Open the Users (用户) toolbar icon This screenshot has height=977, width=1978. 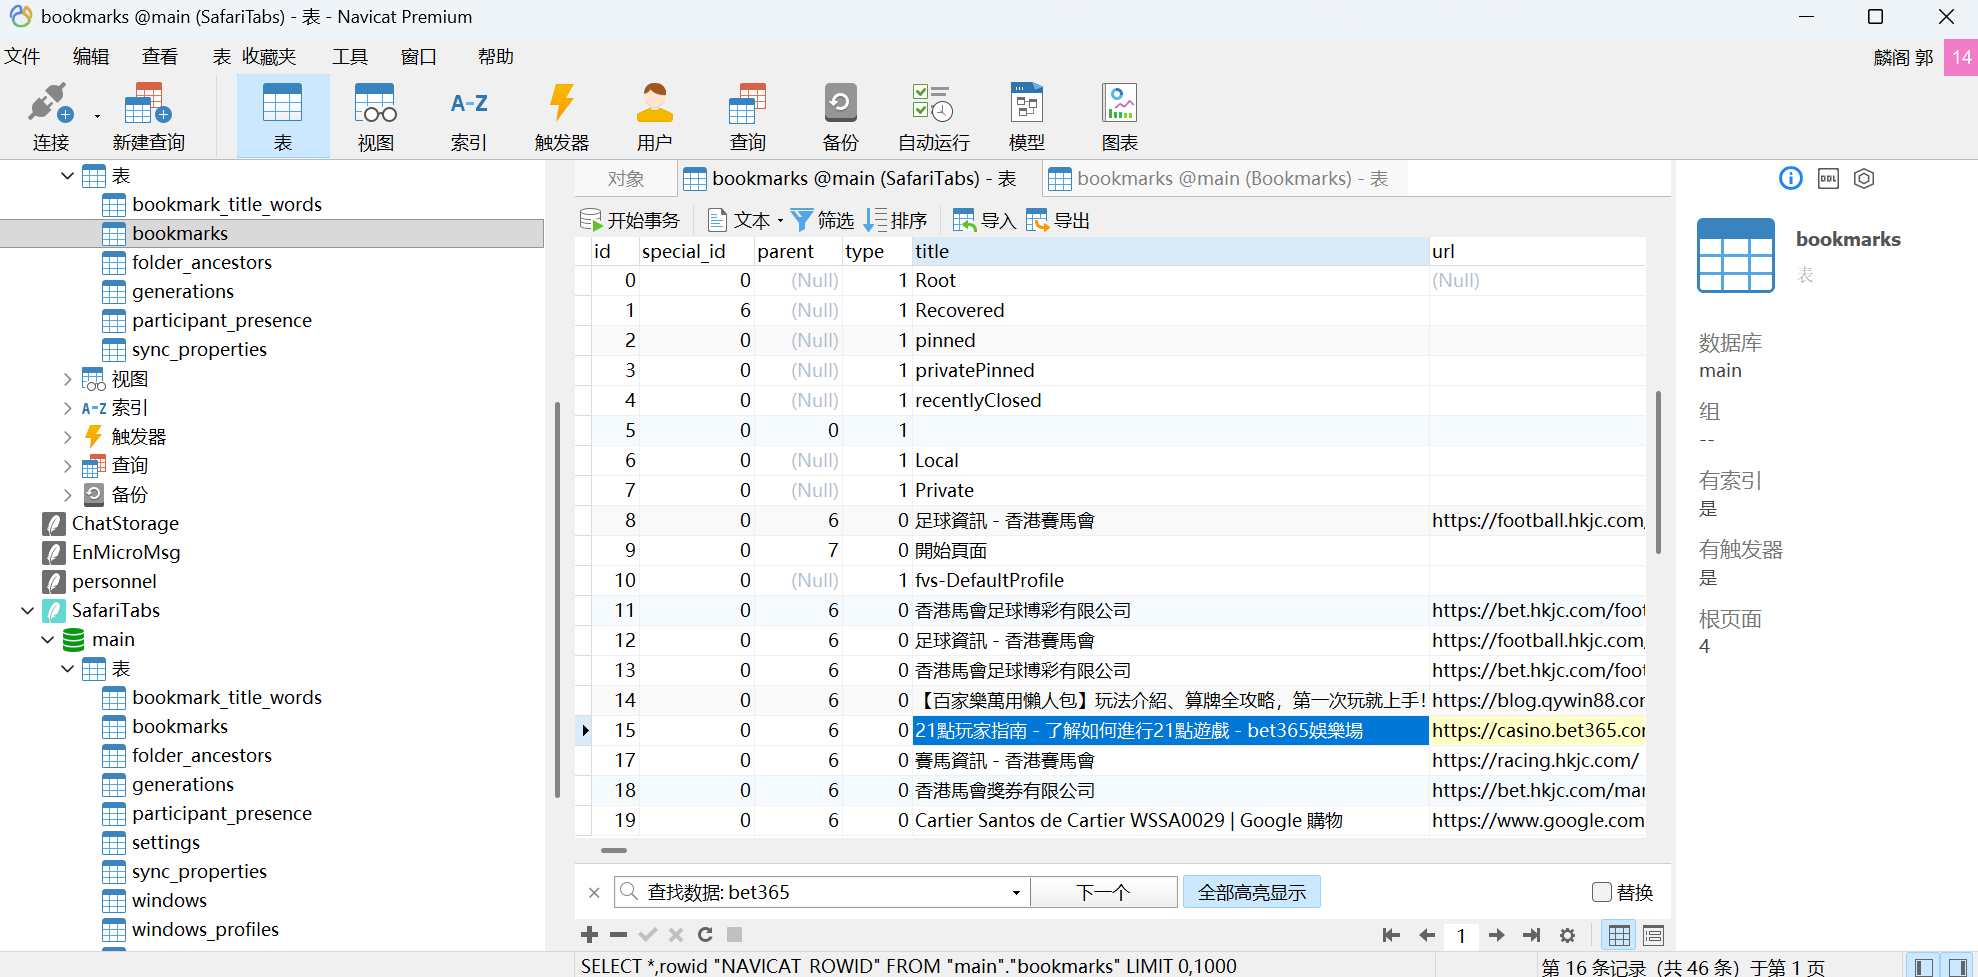point(654,117)
